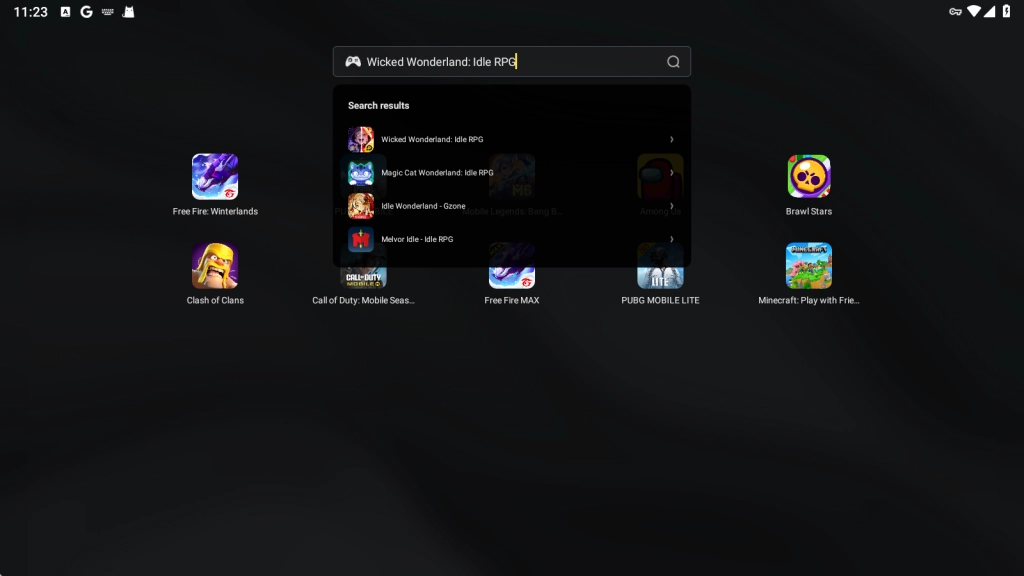The height and width of the screenshot is (576, 1024).
Task: Tap the Wi-Fi status icon
Action: click(974, 11)
